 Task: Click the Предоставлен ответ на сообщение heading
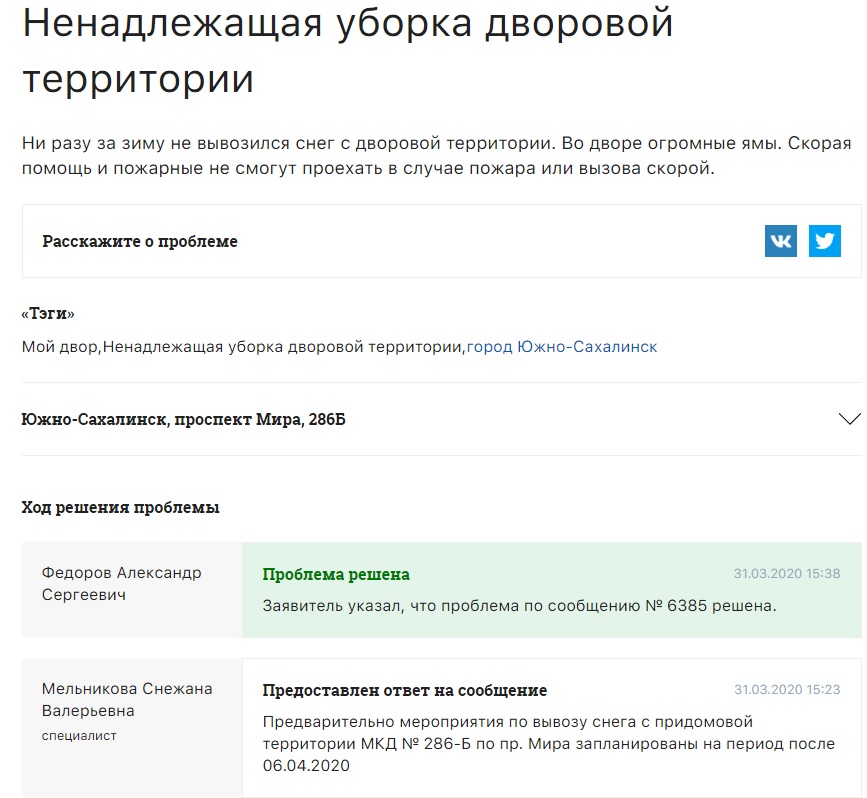(404, 690)
